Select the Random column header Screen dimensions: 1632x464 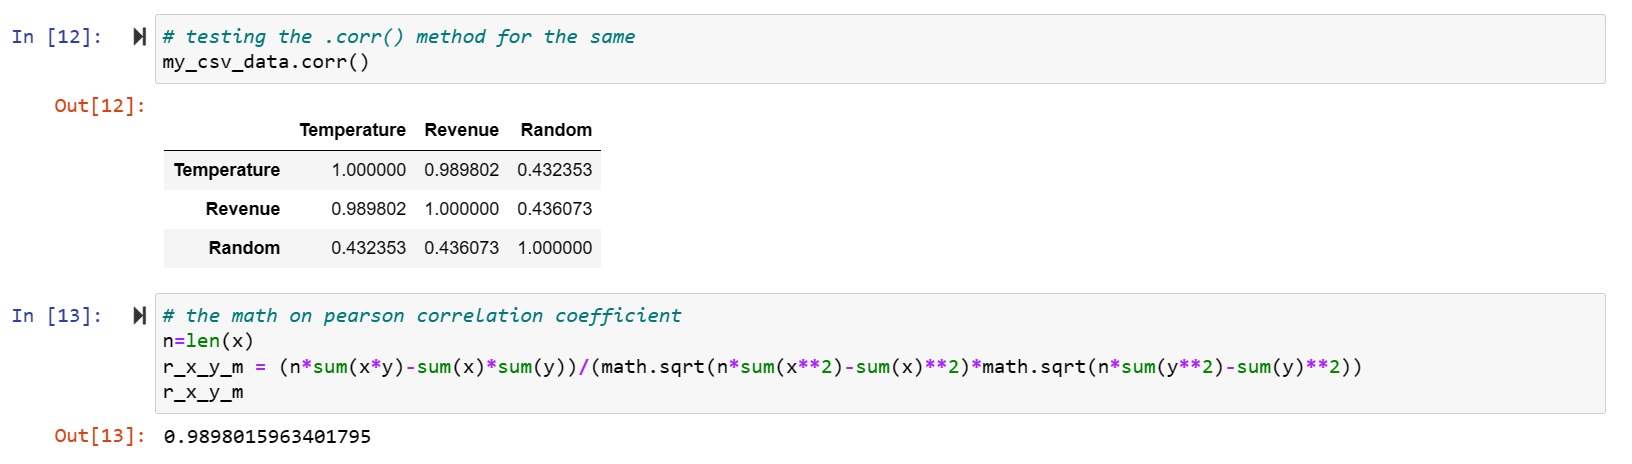coord(556,130)
